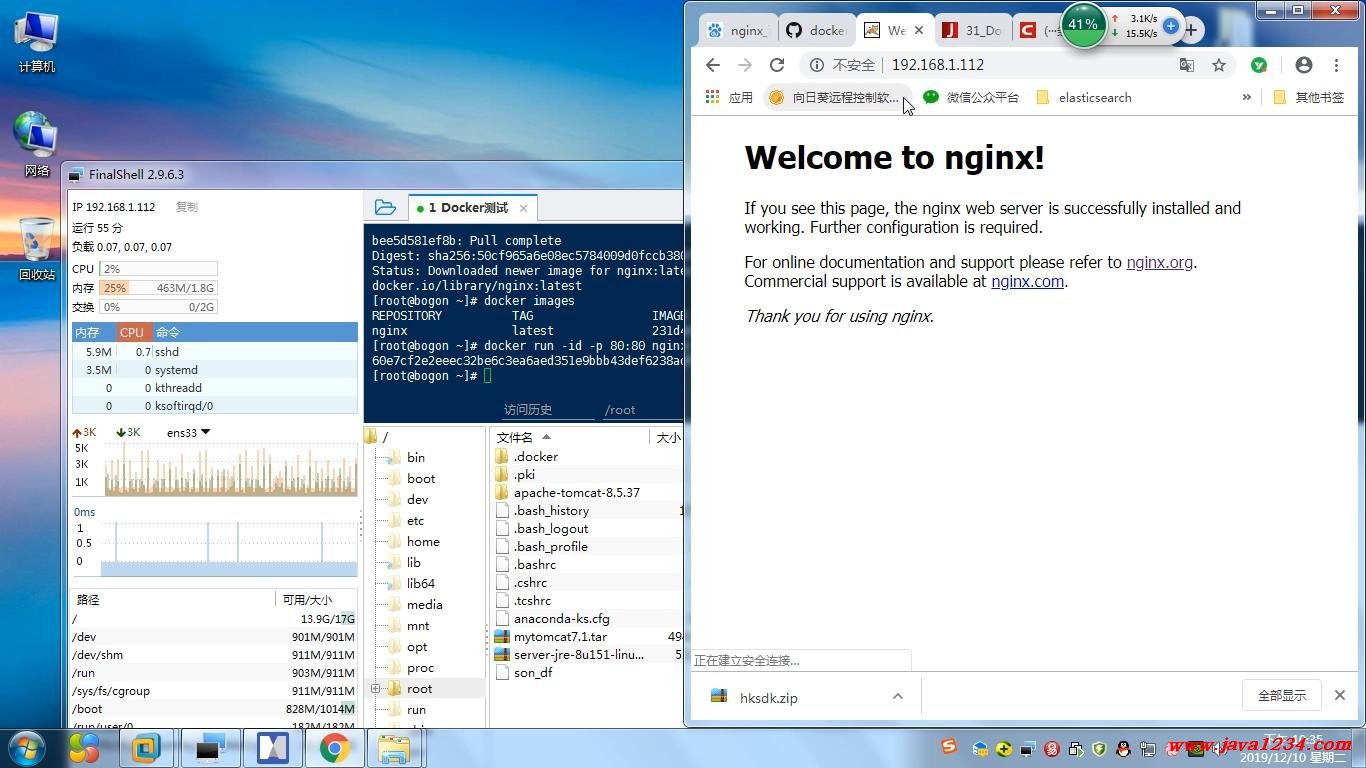This screenshot has width=1366, height=768.
Task: Open the .docker folder in the file list
Action: point(535,456)
